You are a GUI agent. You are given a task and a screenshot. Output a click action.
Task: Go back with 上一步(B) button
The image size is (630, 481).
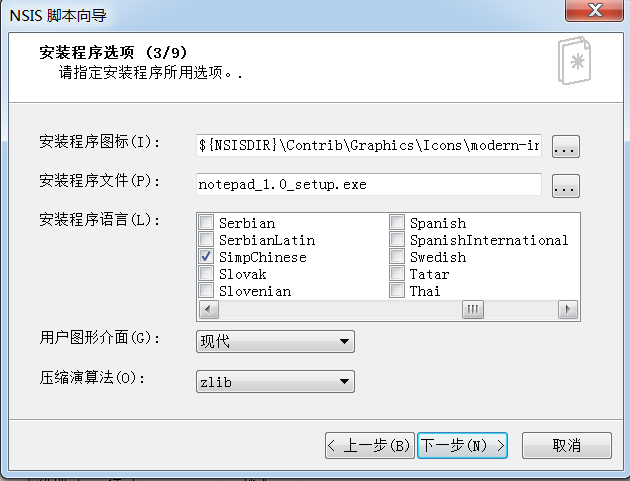click(x=370, y=446)
